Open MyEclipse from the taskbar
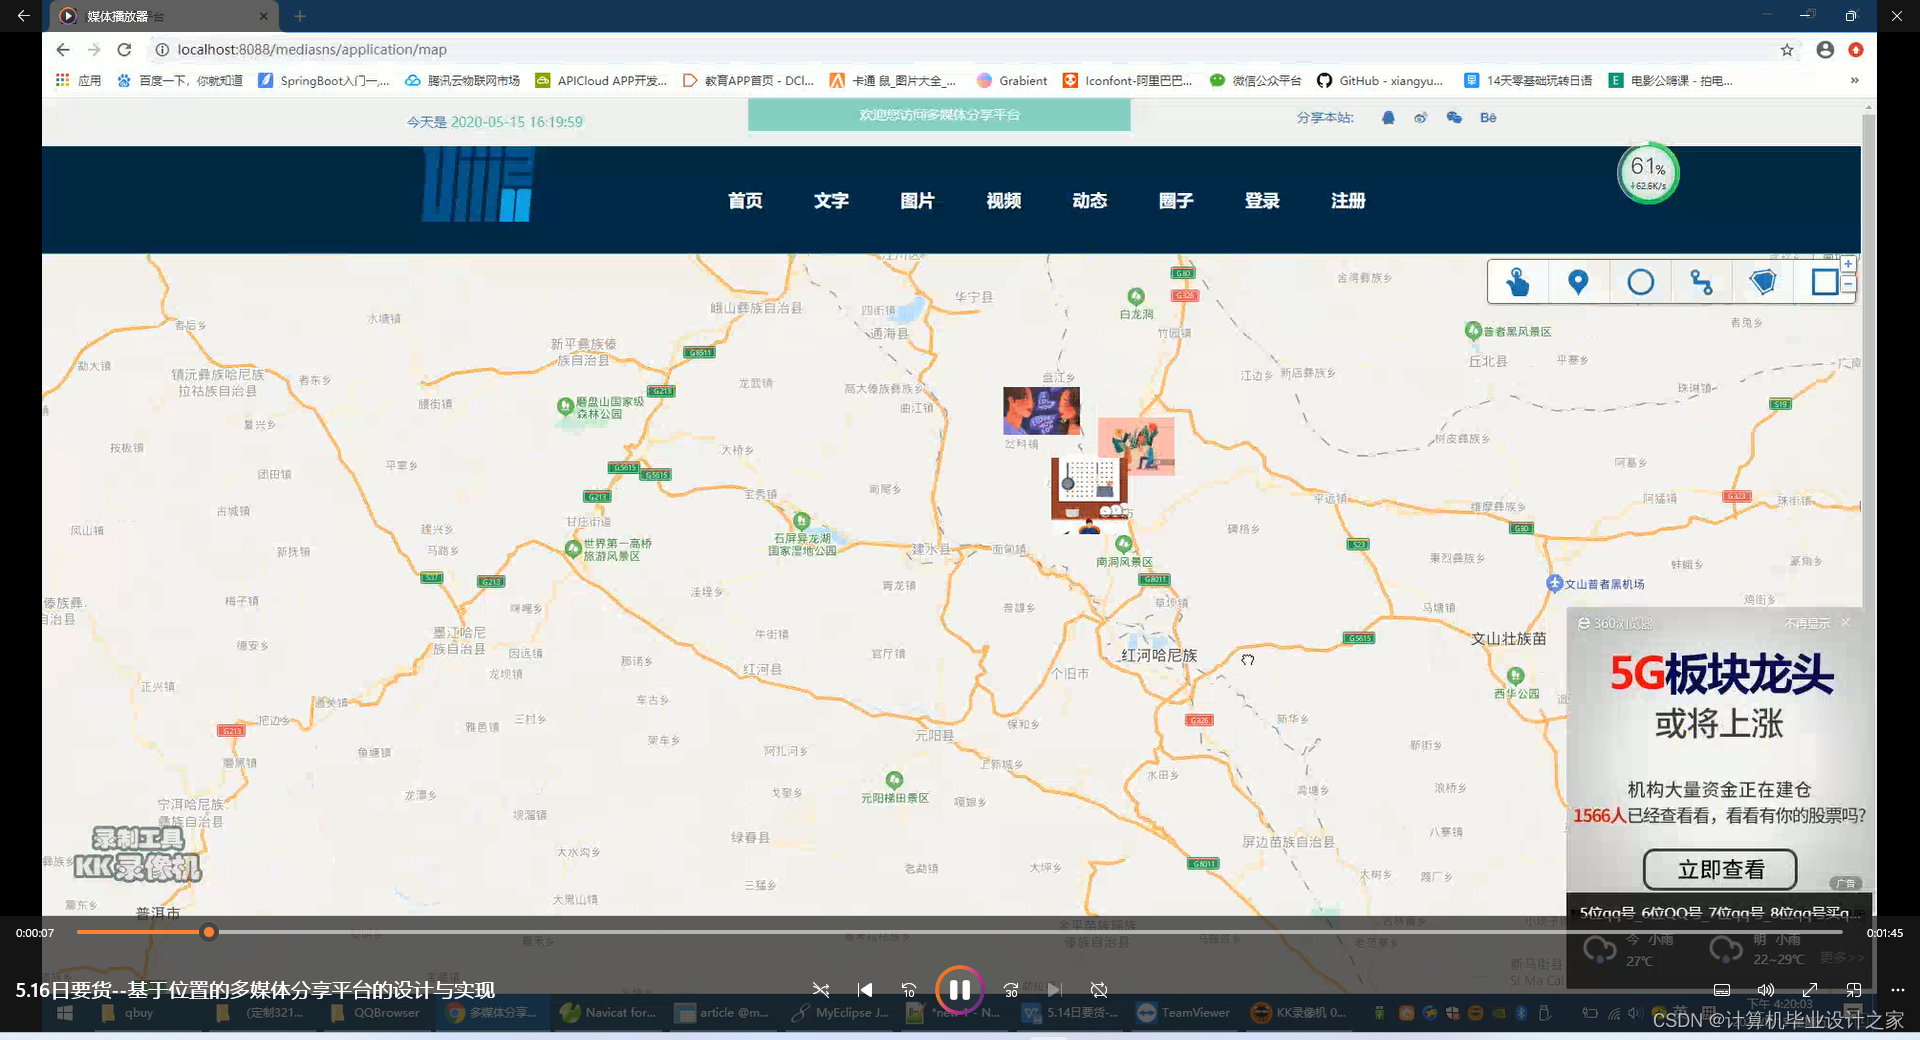The width and height of the screenshot is (1920, 1040). click(x=840, y=1013)
